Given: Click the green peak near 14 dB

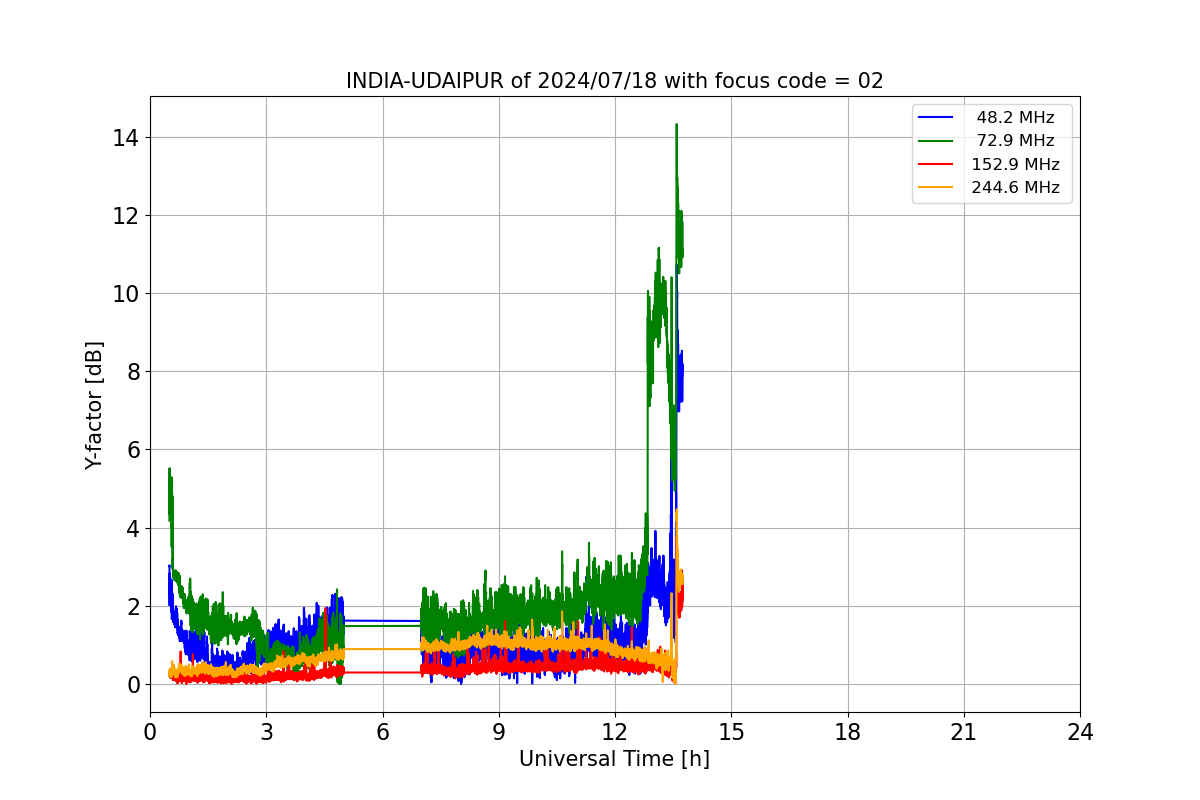Looking at the screenshot, I should pos(677,126).
